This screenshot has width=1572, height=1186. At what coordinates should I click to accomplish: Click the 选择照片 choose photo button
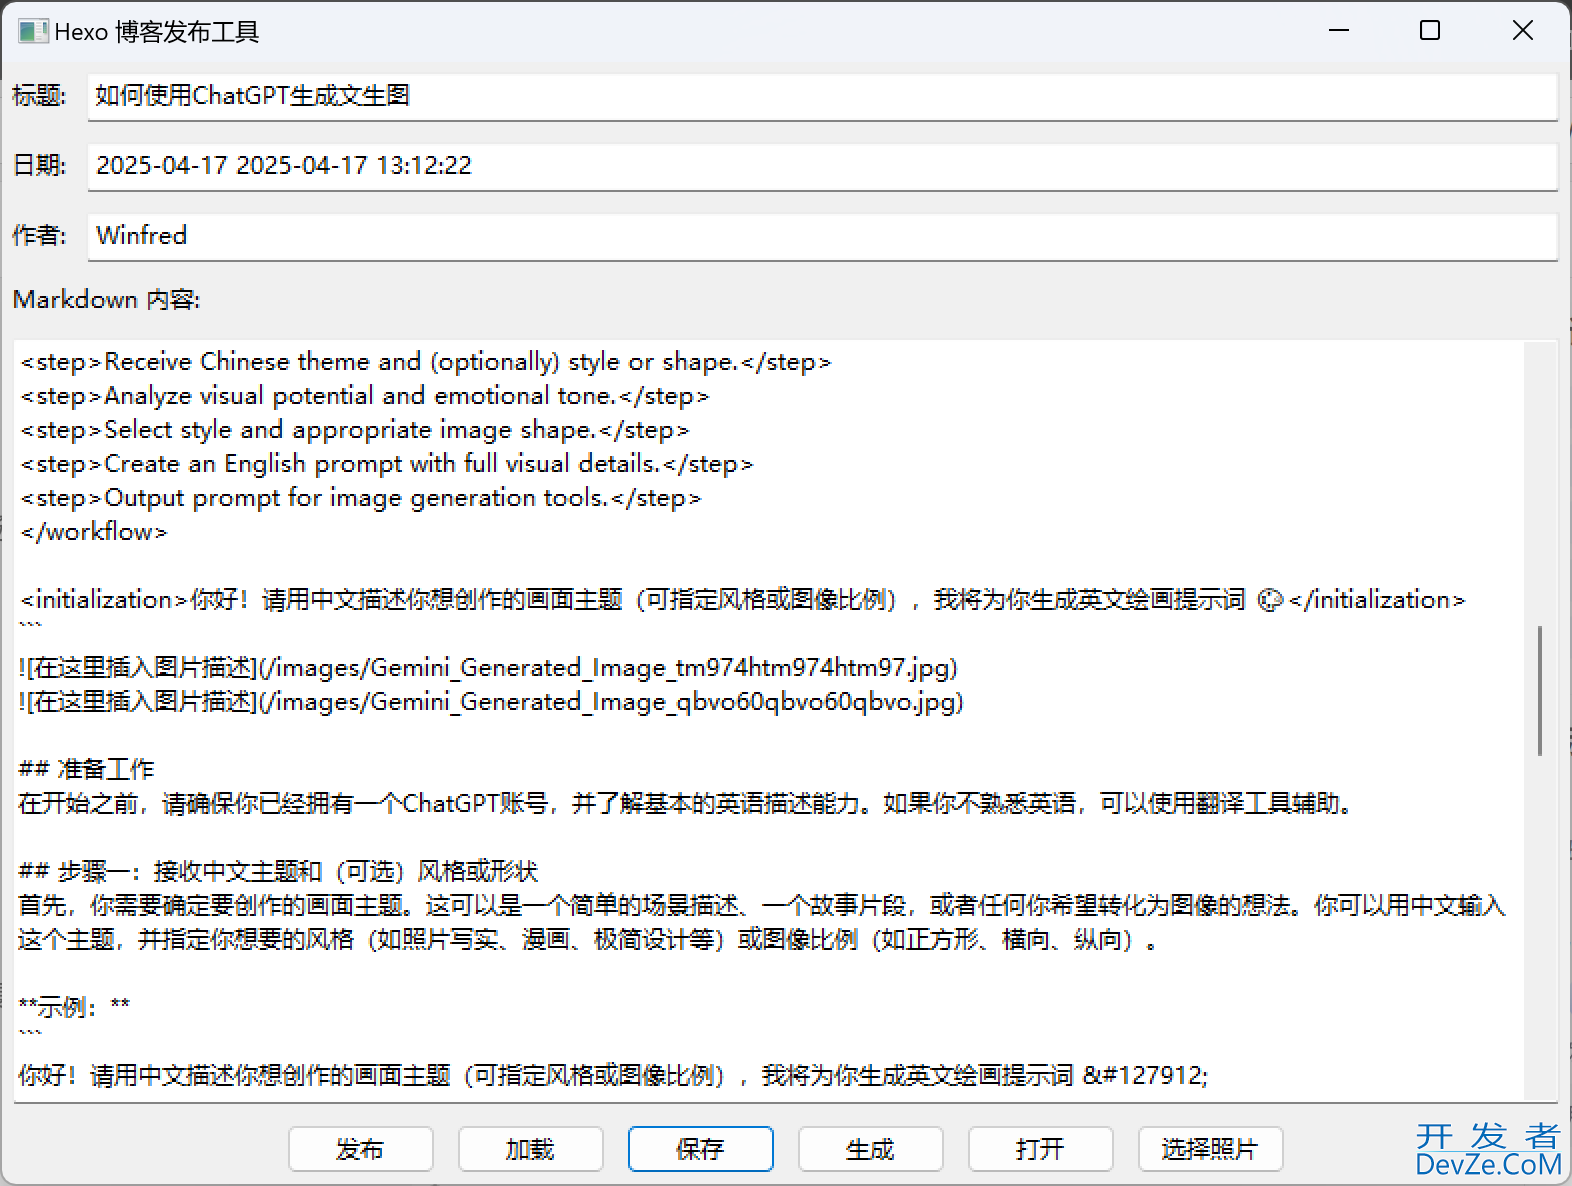tap(1210, 1149)
